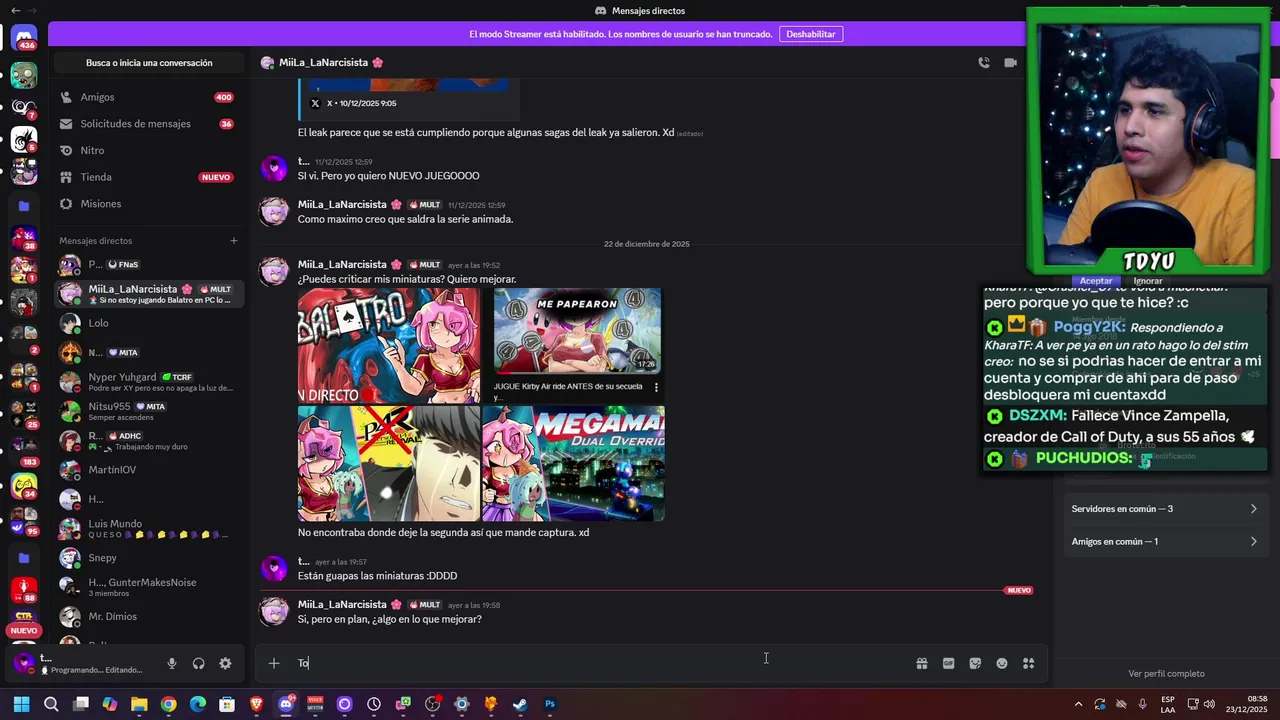
Task: Open Balatro thumbnail image
Action: click(389, 346)
